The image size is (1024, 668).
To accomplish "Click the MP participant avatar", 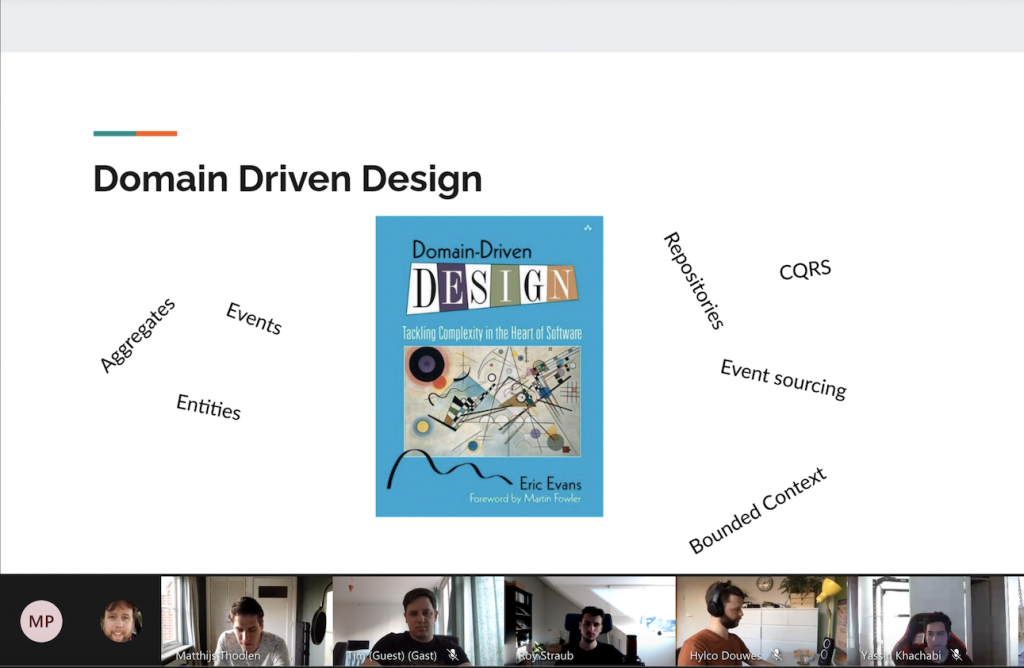I will click(x=41, y=621).
